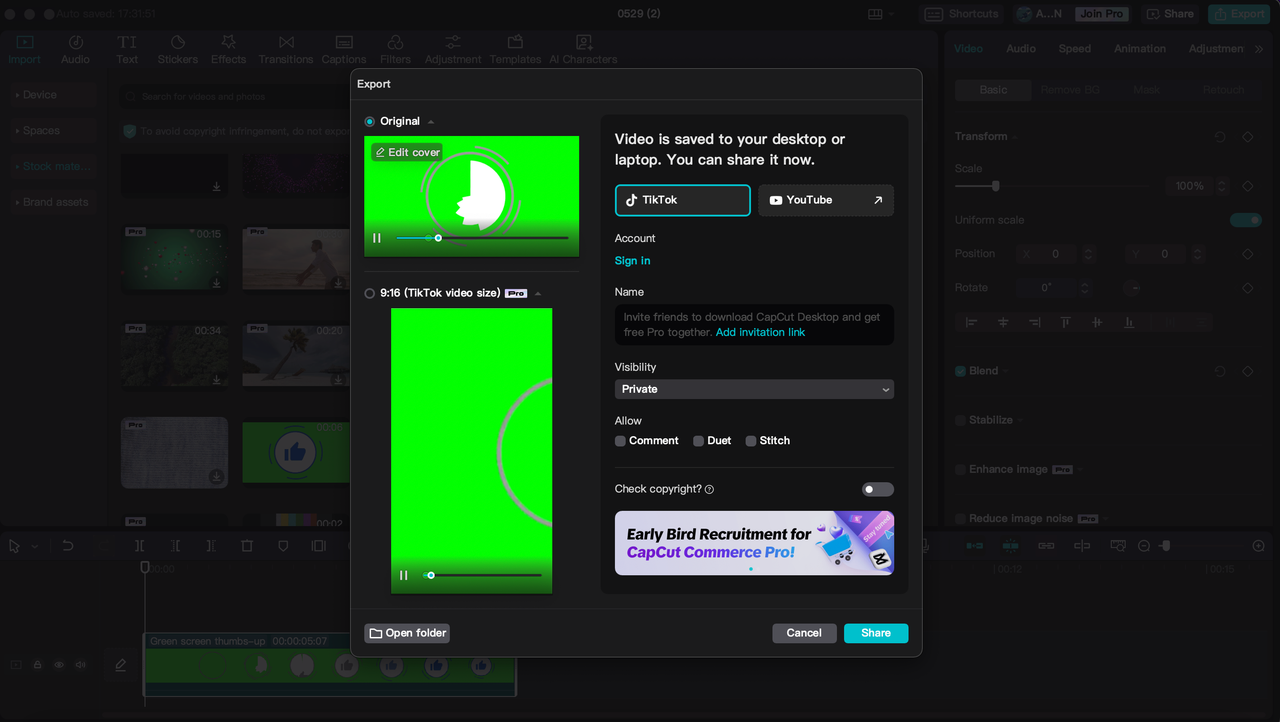1280x722 pixels.
Task: Open the Animation tab in the inspector
Action: coord(1140,49)
